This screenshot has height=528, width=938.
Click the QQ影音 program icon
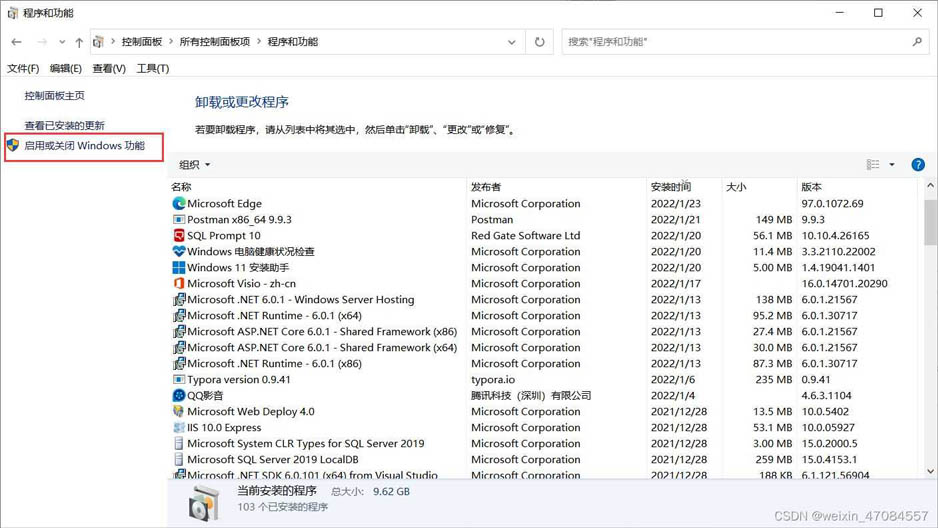[179, 395]
